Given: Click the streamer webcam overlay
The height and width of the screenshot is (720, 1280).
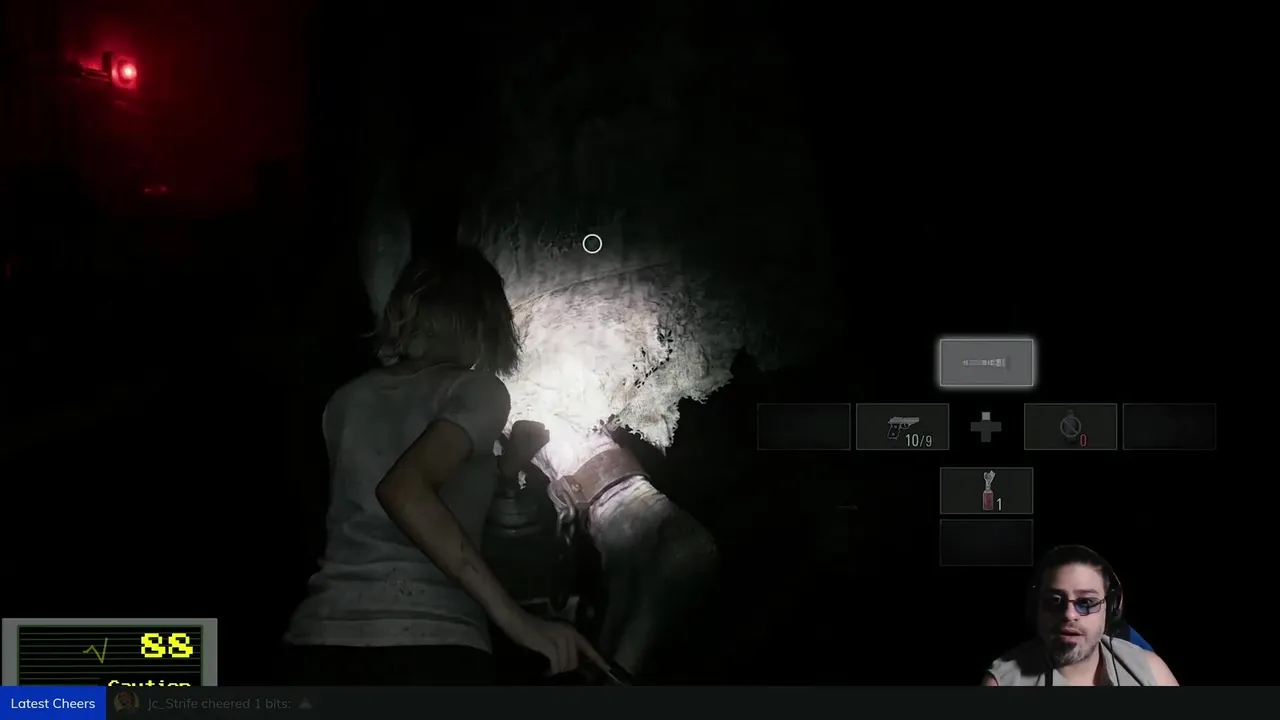Looking at the screenshot, I should click(1079, 616).
